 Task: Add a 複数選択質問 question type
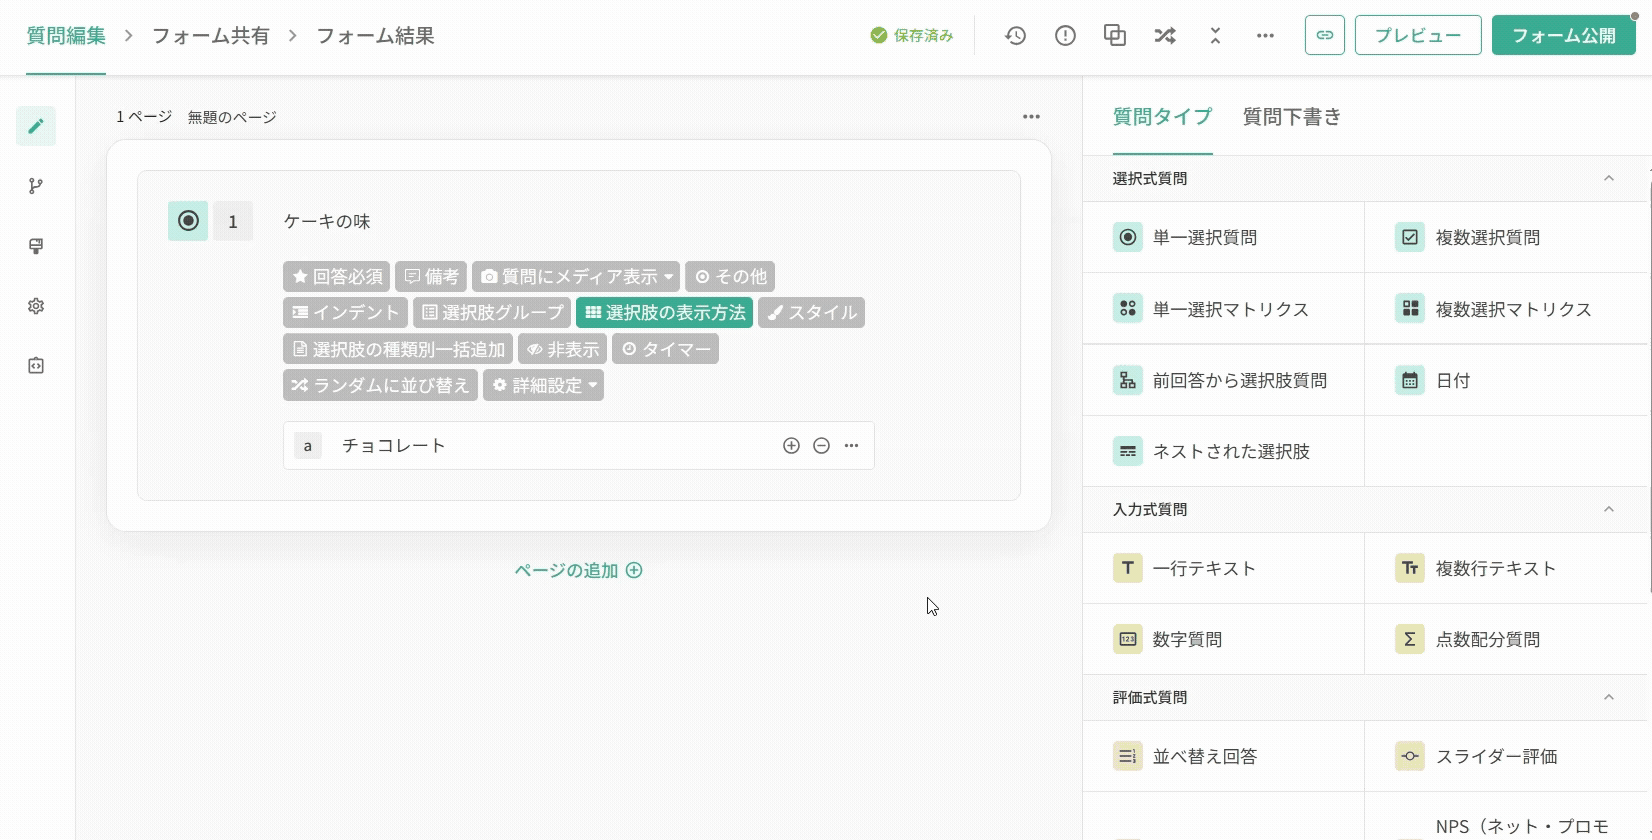click(x=1506, y=238)
